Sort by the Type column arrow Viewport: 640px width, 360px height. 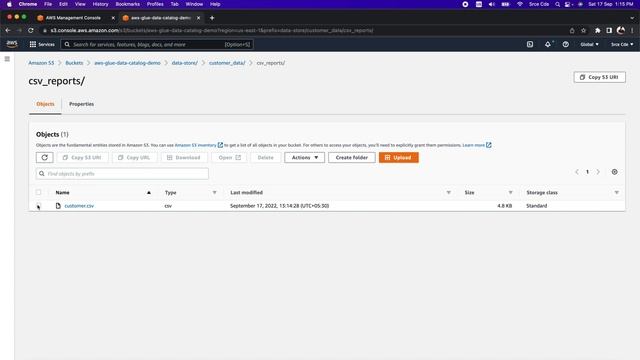click(x=214, y=192)
